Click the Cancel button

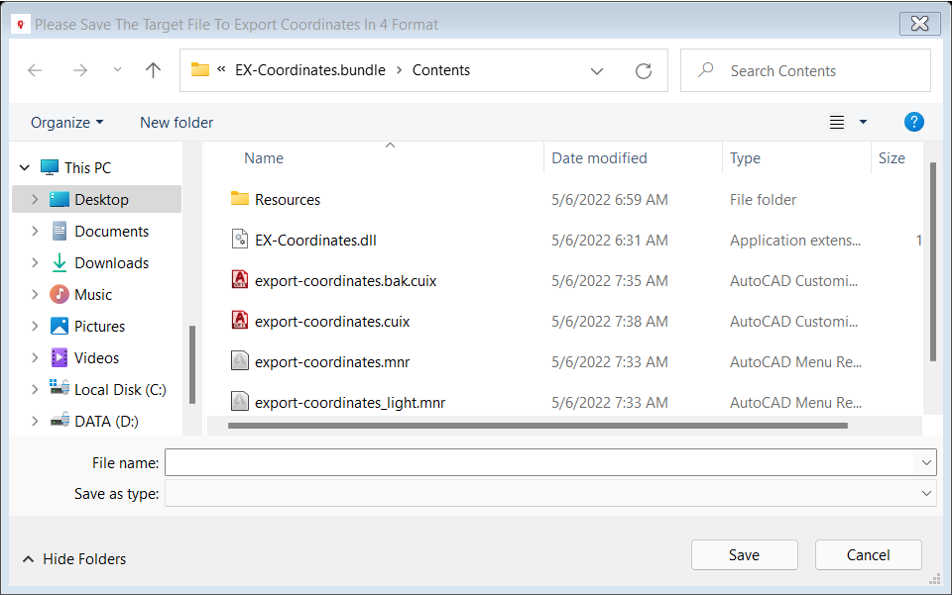point(868,555)
